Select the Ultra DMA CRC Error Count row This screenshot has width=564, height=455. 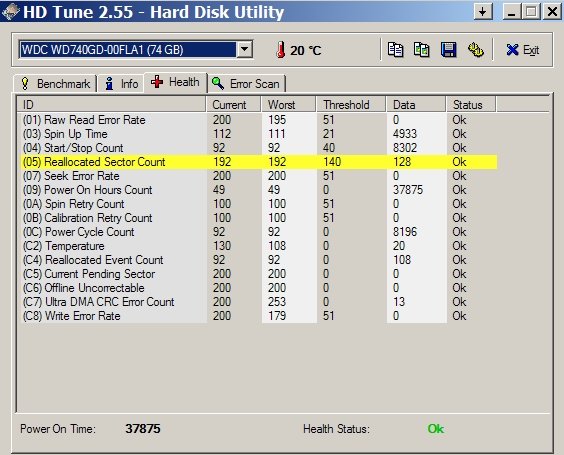click(x=259, y=302)
